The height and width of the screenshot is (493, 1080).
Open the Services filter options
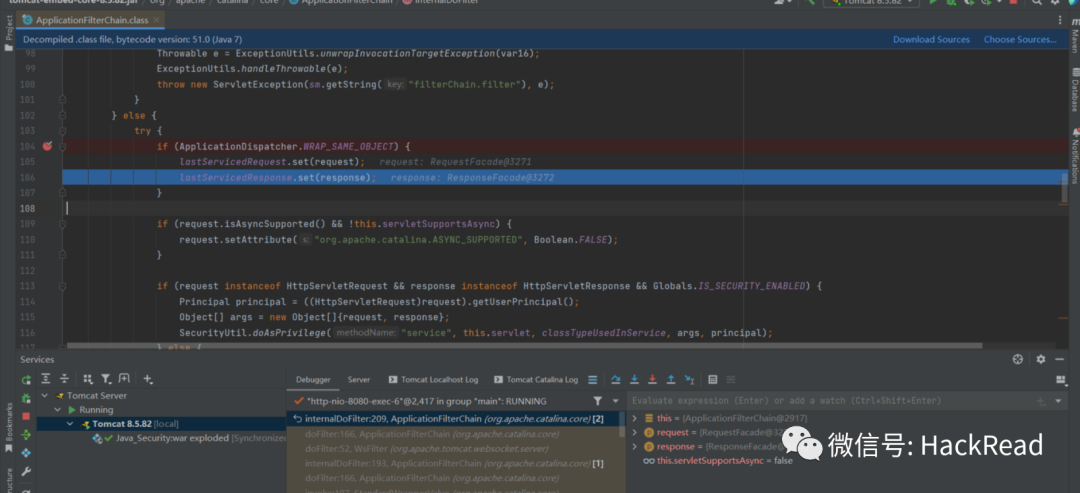pyautogui.click(x=106, y=379)
